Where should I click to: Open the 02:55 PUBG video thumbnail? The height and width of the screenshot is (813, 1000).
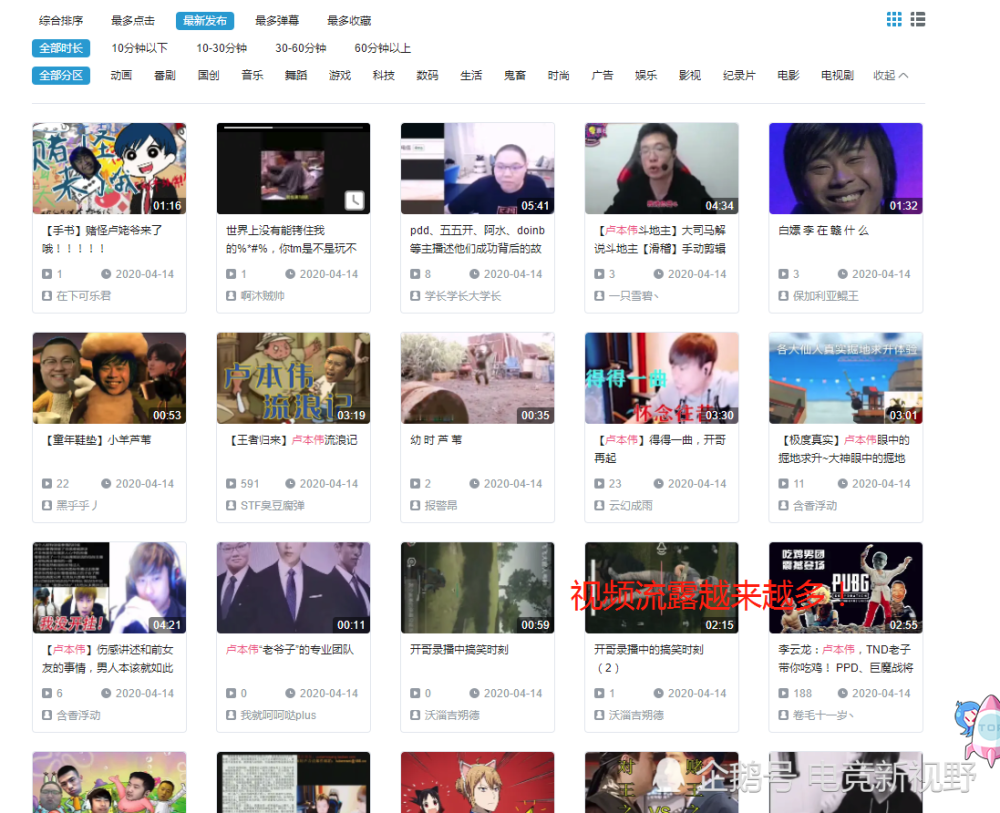(x=846, y=588)
